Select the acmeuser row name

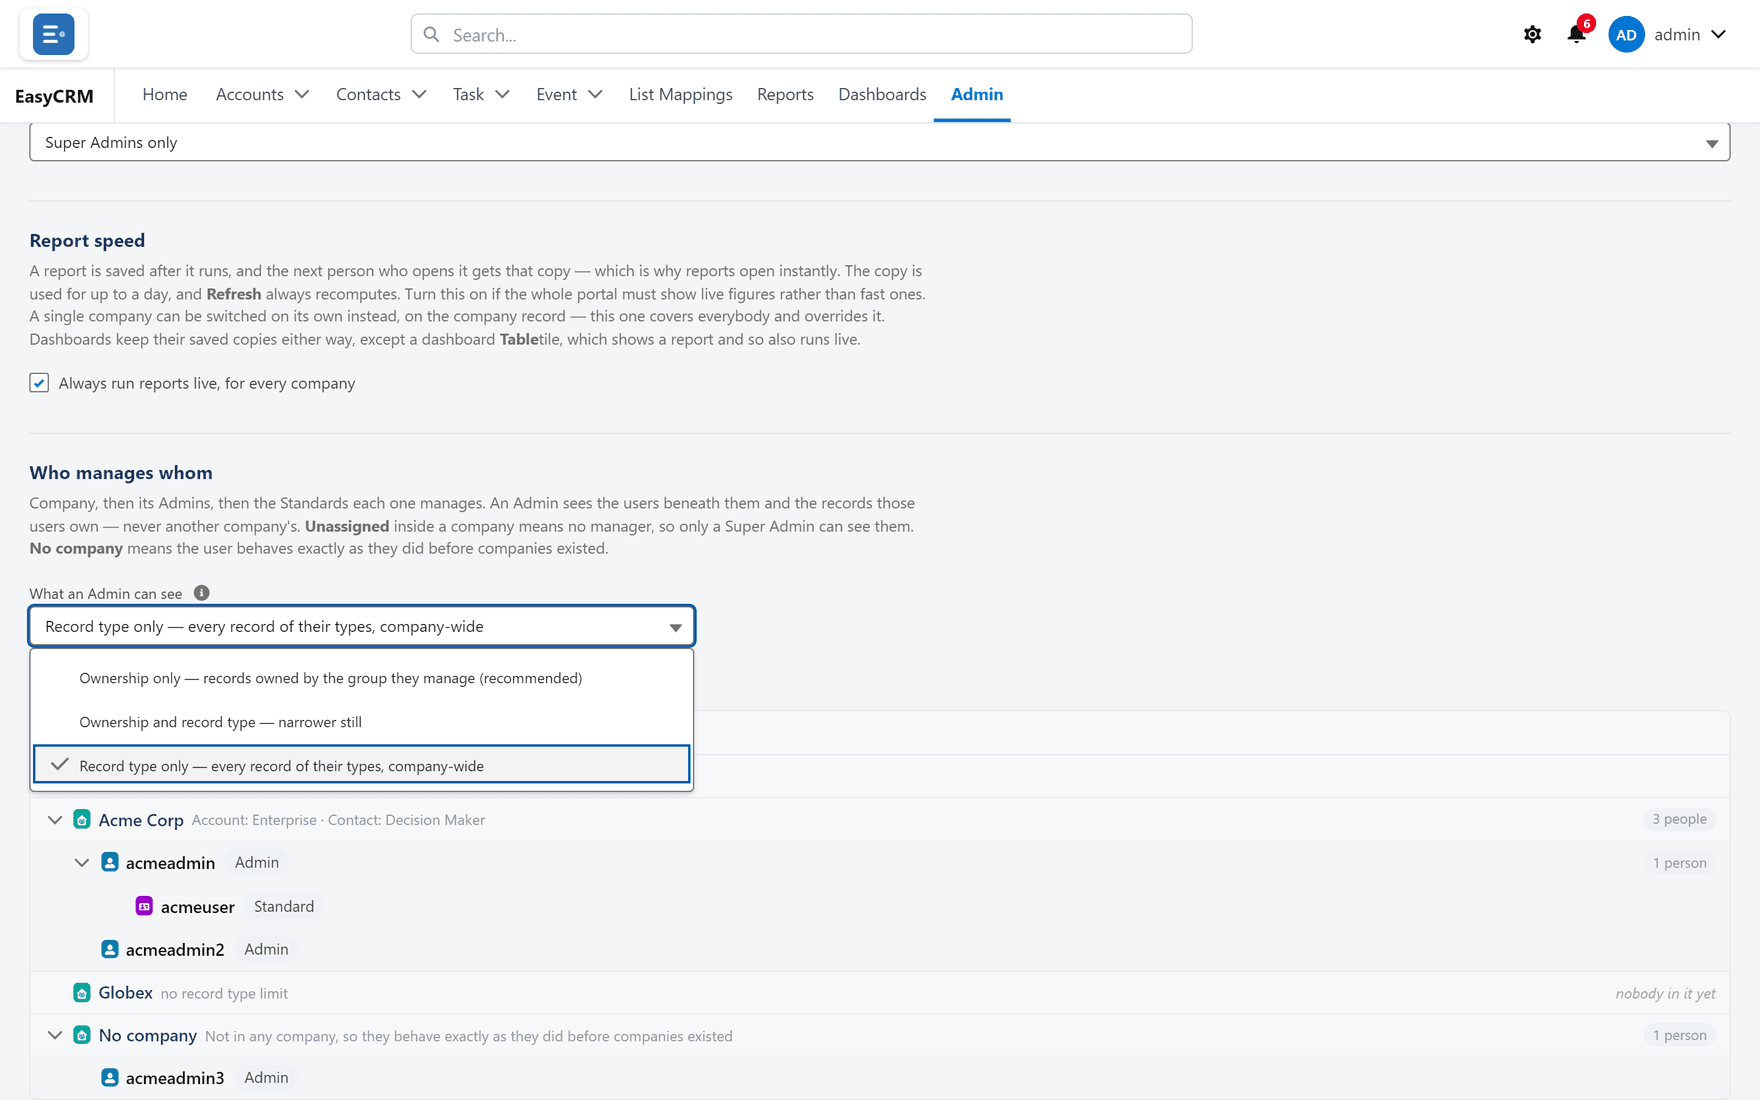(198, 907)
